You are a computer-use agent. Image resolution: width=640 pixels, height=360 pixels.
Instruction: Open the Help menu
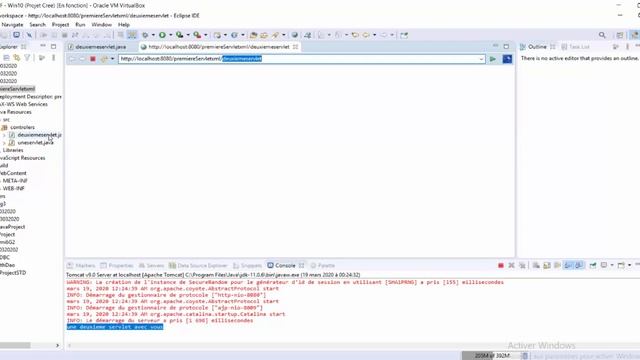tap(124, 24)
